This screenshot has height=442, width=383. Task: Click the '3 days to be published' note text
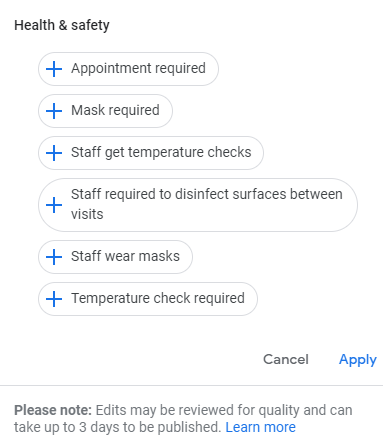point(150,427)
